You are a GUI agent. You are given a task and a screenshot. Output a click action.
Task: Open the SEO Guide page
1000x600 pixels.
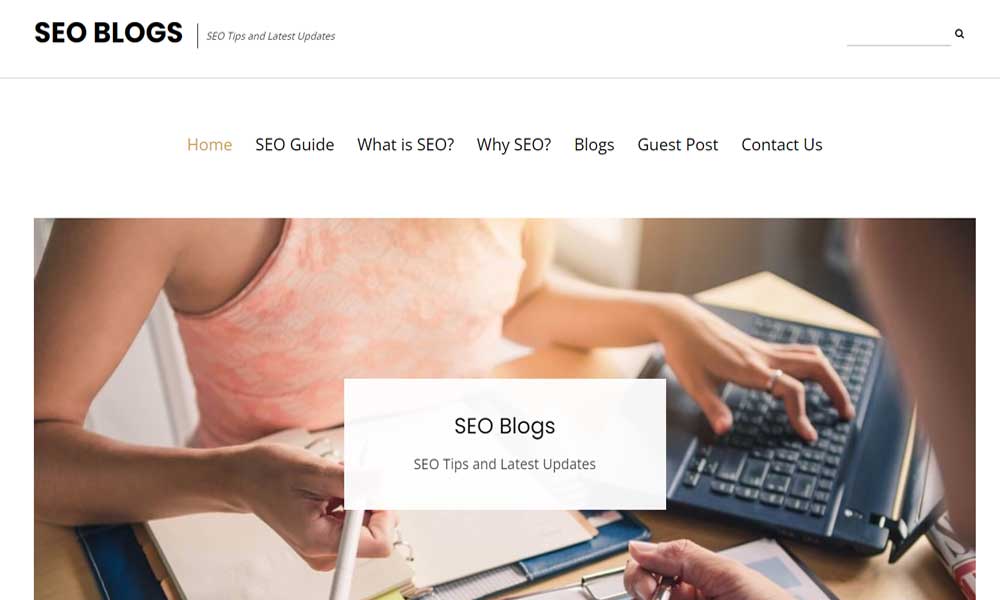pyautogui.click(x=295, y=145)
